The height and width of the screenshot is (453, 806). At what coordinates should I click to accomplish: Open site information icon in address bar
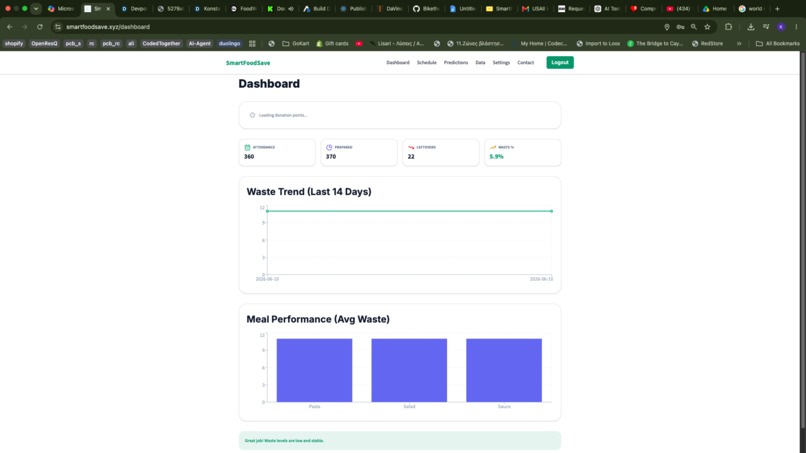click(x=58, y=27)
